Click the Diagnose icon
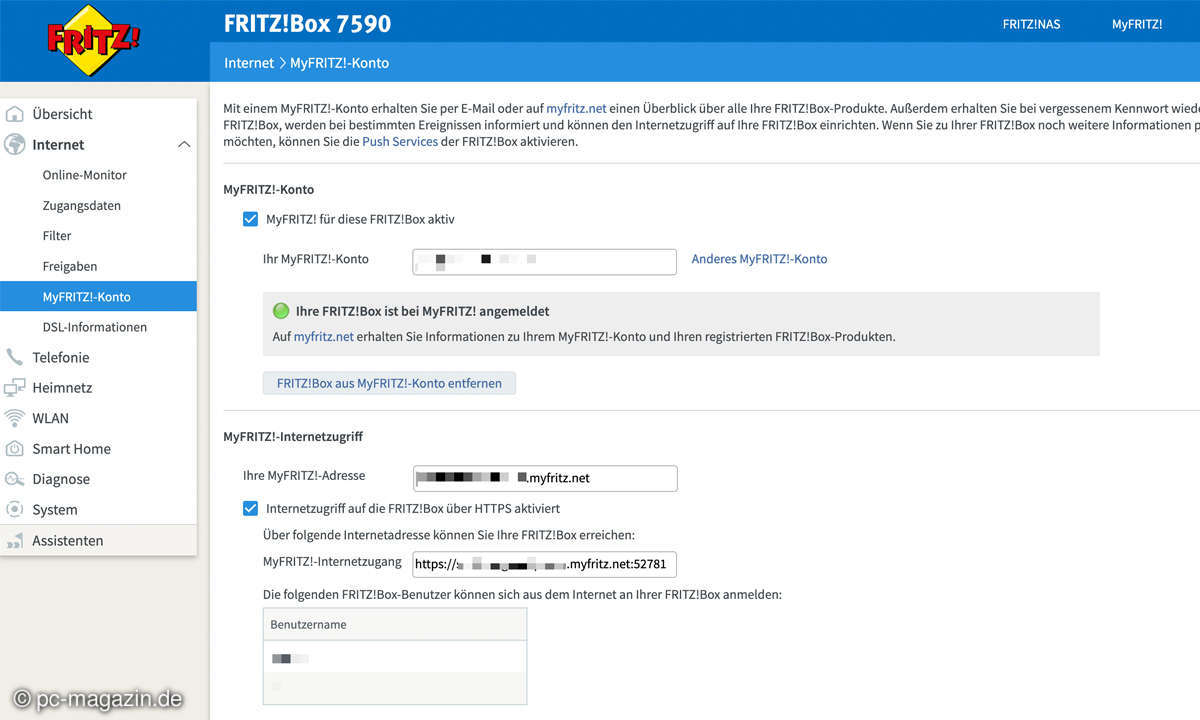Image resolution: width=1200 pixels, height=720 pixels. point(15,479)
